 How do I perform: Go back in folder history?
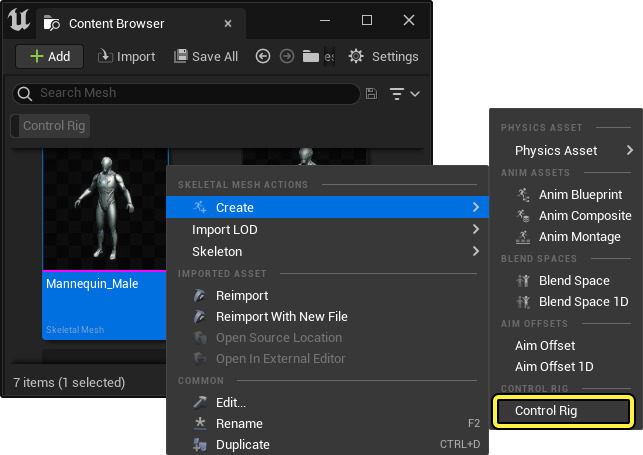click(263, 56)
